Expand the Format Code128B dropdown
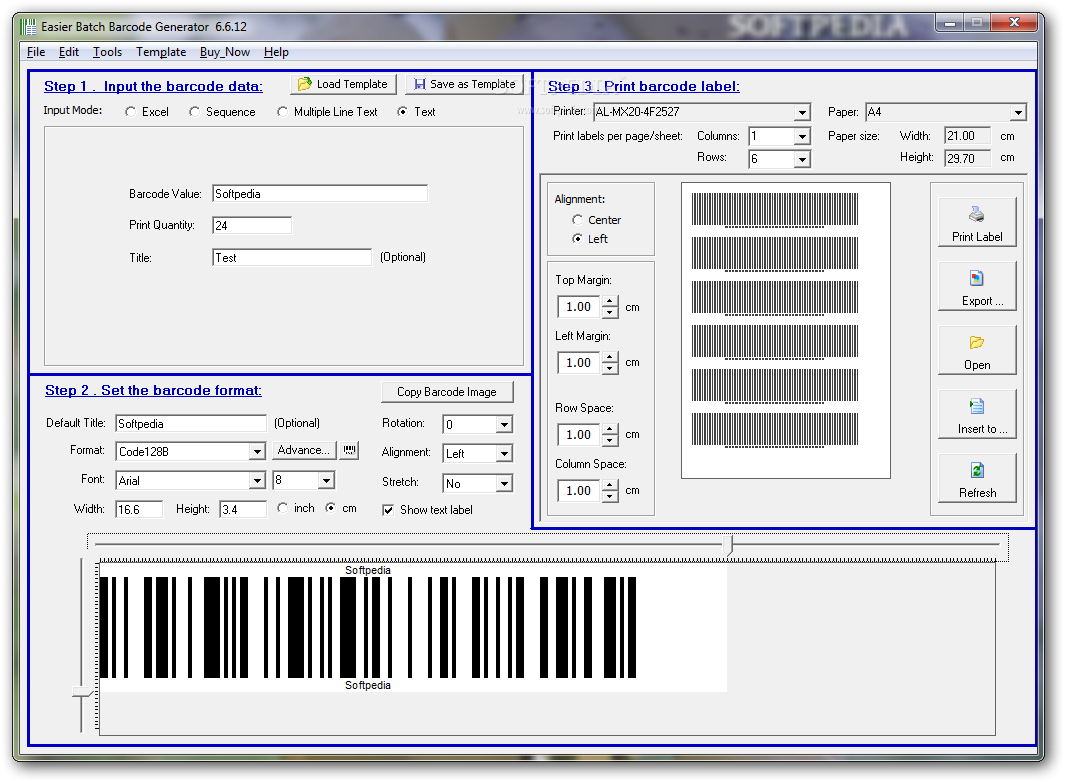Screen dimensions: 1065x782 (257, 452)
